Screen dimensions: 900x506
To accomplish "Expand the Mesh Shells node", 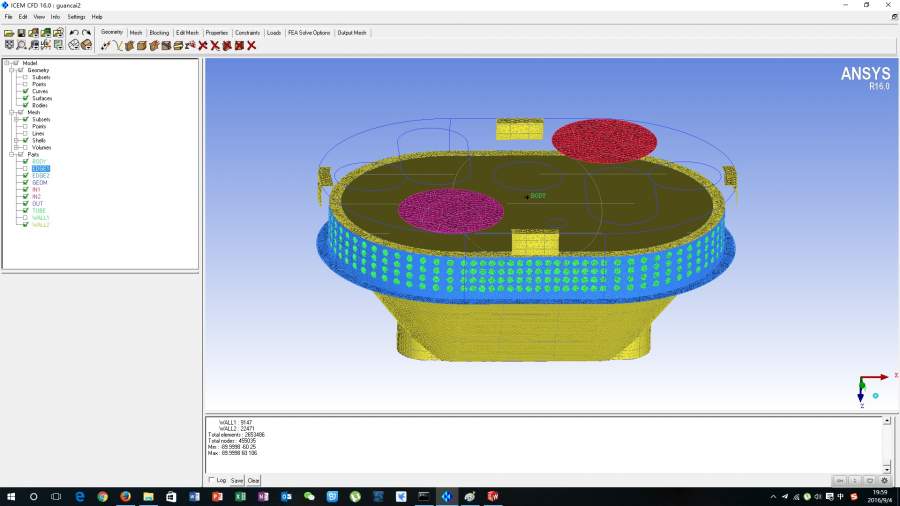I will coord(16,140).
